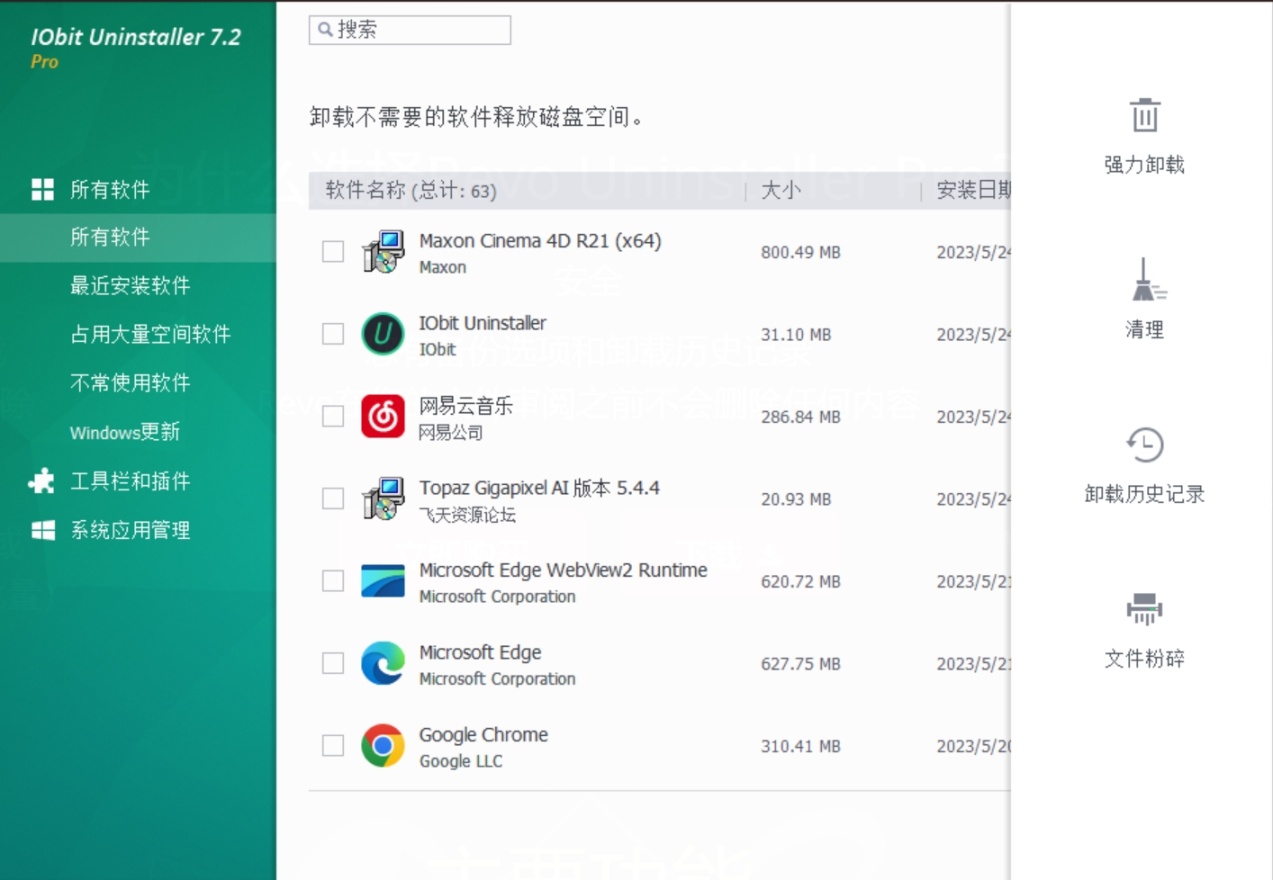This screenshot has width=1273, height=880.
Task: Click the 清理 broom icon
Action: tap(1147, 280)
